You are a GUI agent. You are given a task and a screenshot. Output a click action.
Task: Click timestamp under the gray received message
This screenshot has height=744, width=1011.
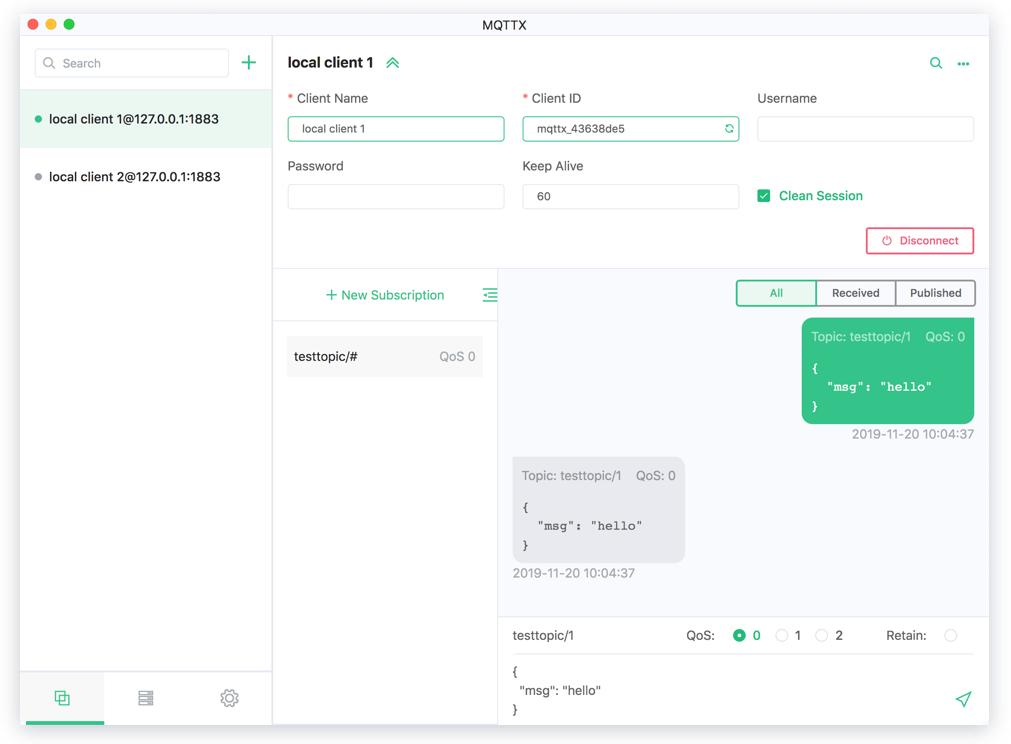573,573
